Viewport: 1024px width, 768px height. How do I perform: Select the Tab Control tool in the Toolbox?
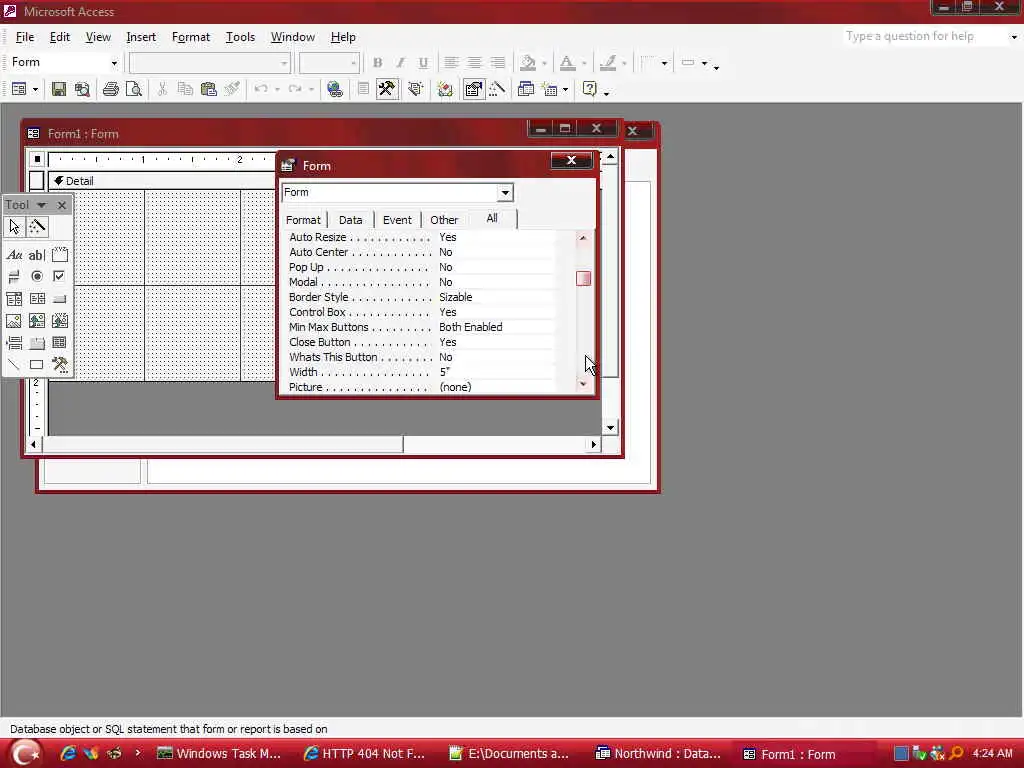[37, 343]
